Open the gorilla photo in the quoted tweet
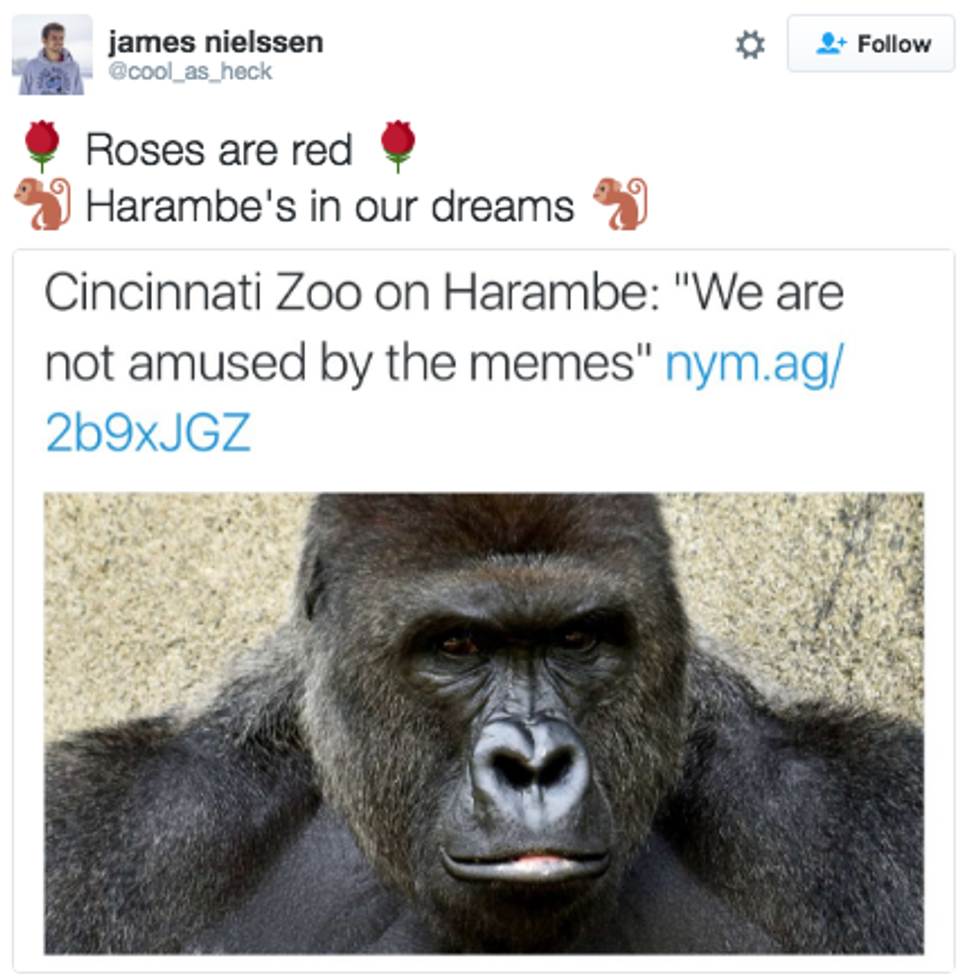This screenshot has height=980, width=980. click(x=484, y=723)
